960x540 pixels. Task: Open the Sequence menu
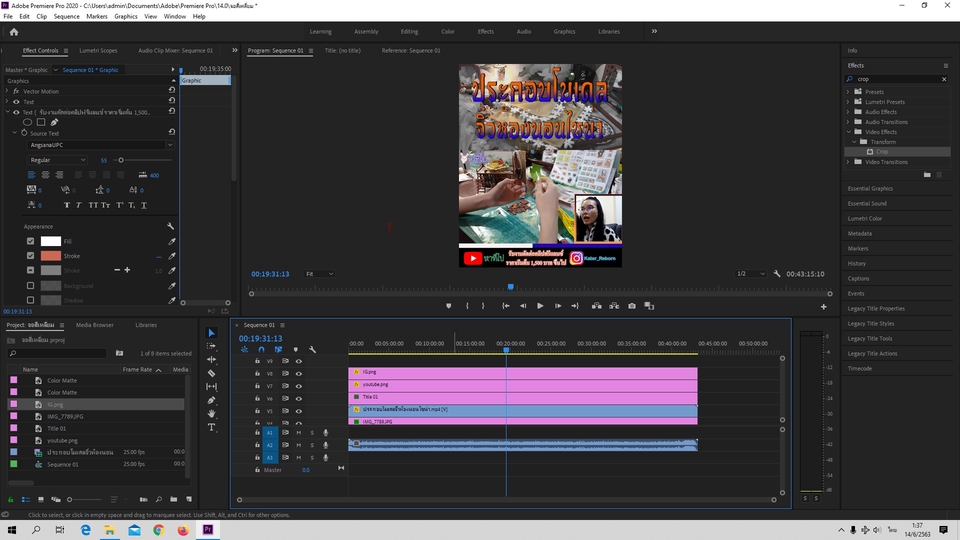pos(66,17)
